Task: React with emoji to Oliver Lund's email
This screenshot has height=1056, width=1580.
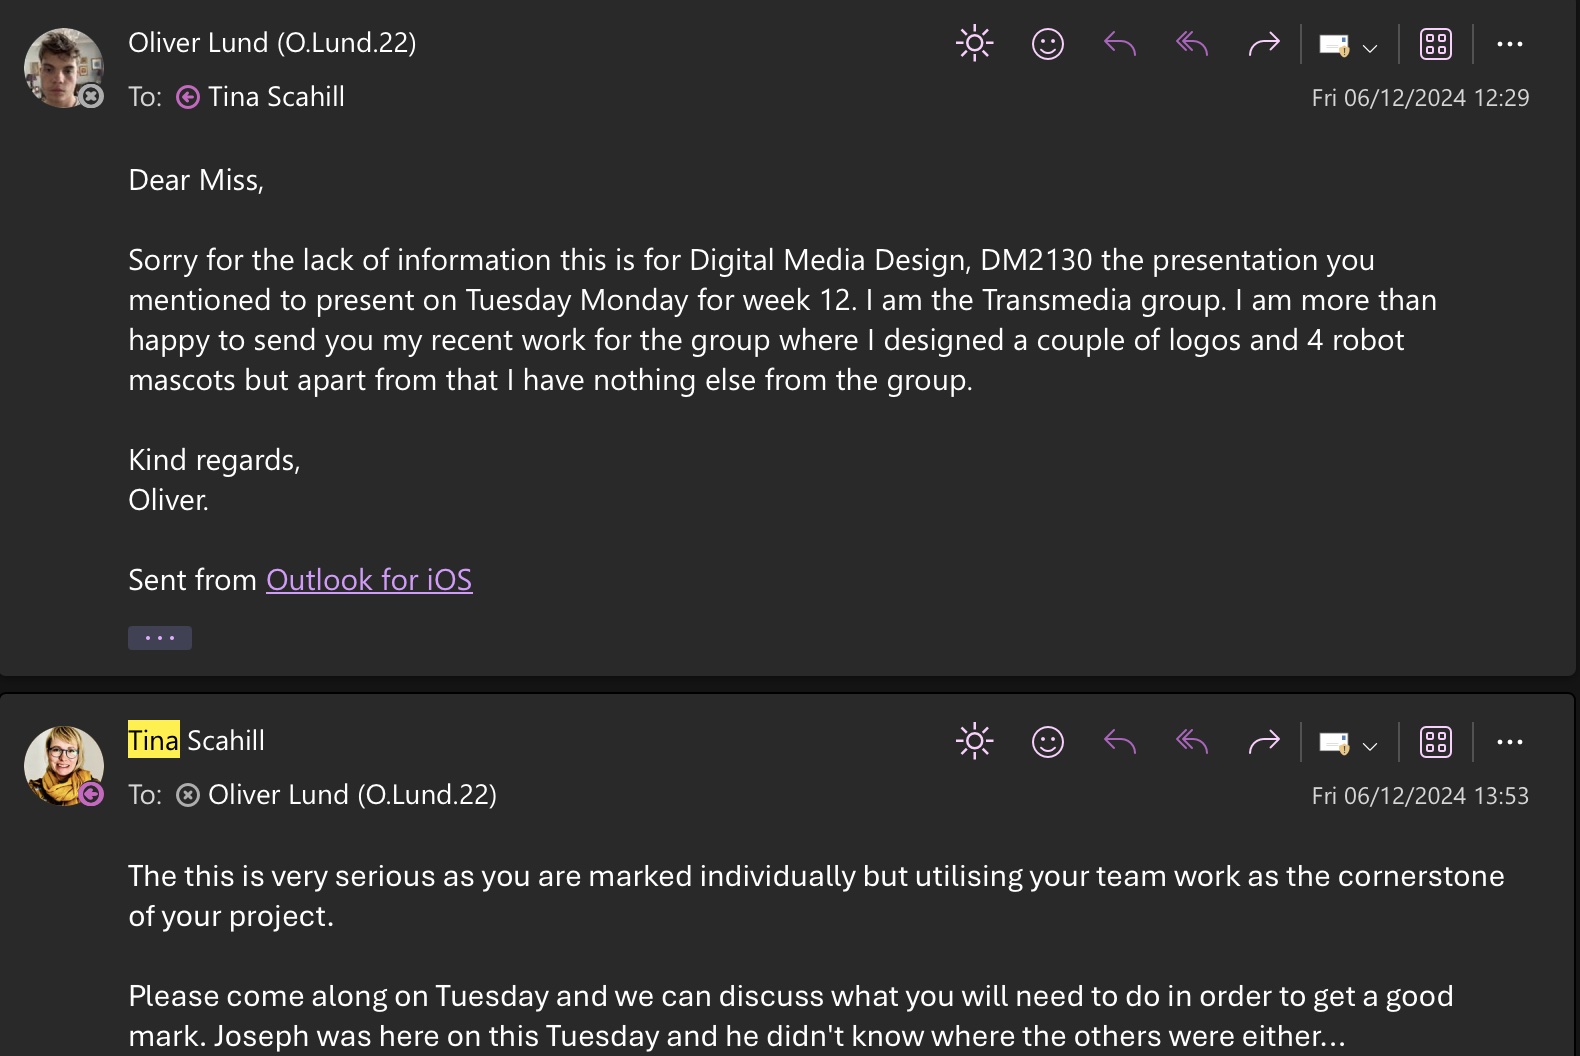Action: 1047,44
